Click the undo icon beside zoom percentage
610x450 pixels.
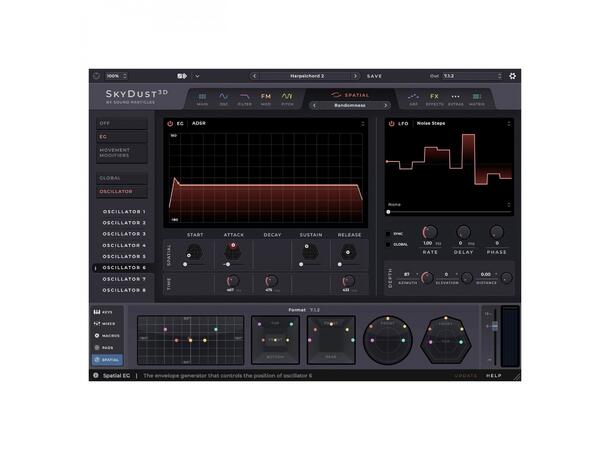point(96,76)
